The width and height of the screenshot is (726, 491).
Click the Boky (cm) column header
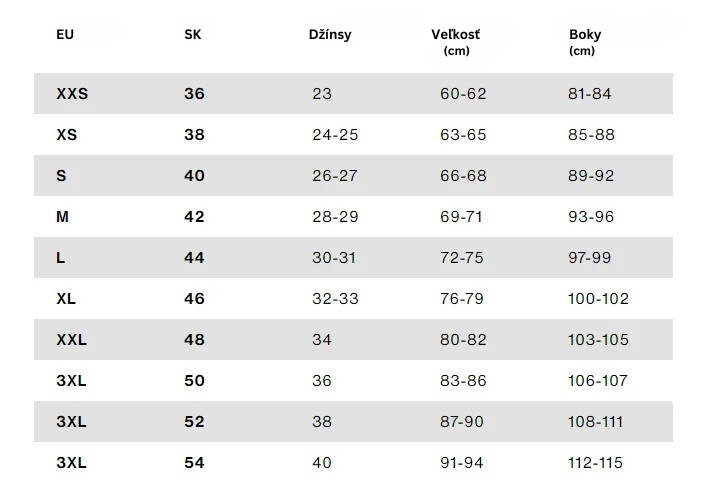coord(585,42)
